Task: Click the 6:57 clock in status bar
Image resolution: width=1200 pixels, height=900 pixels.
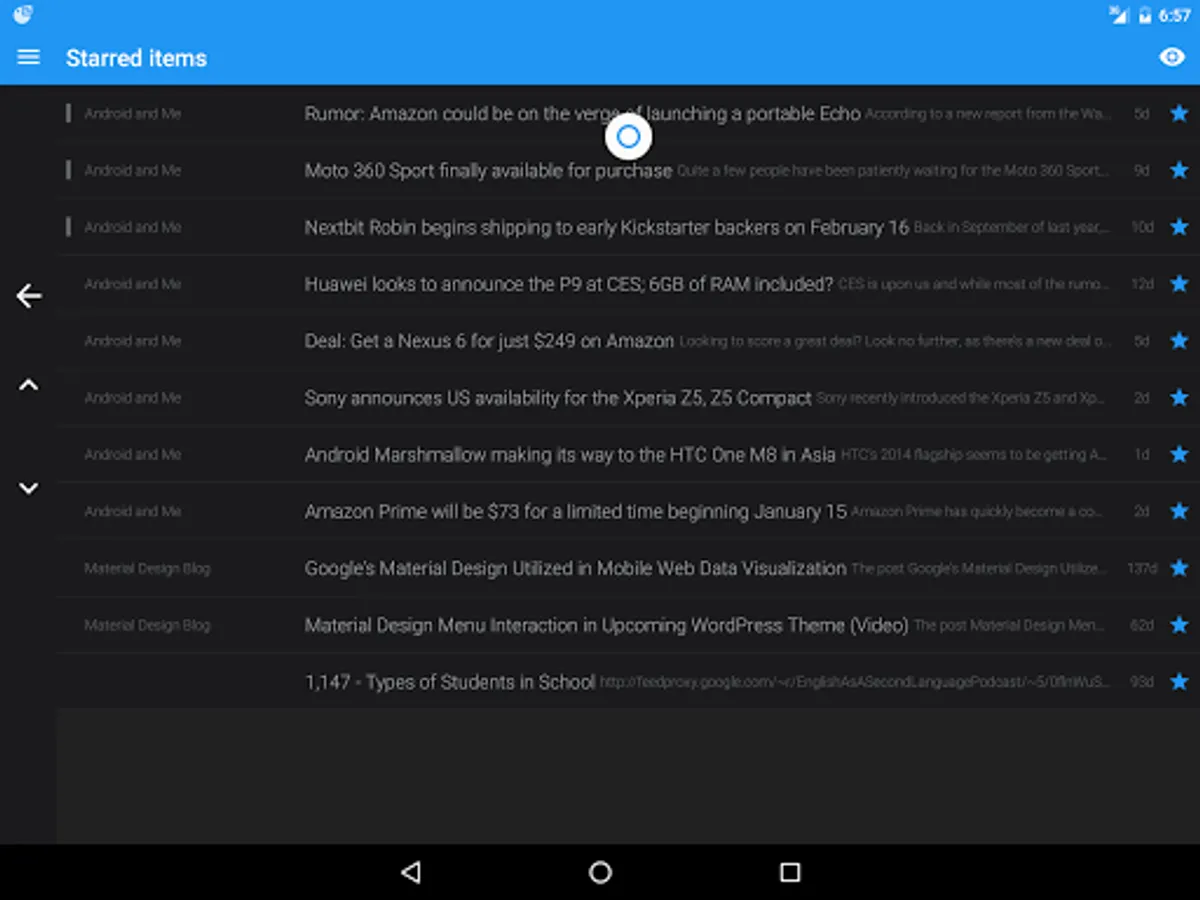Action: (x=1174, y=15)
